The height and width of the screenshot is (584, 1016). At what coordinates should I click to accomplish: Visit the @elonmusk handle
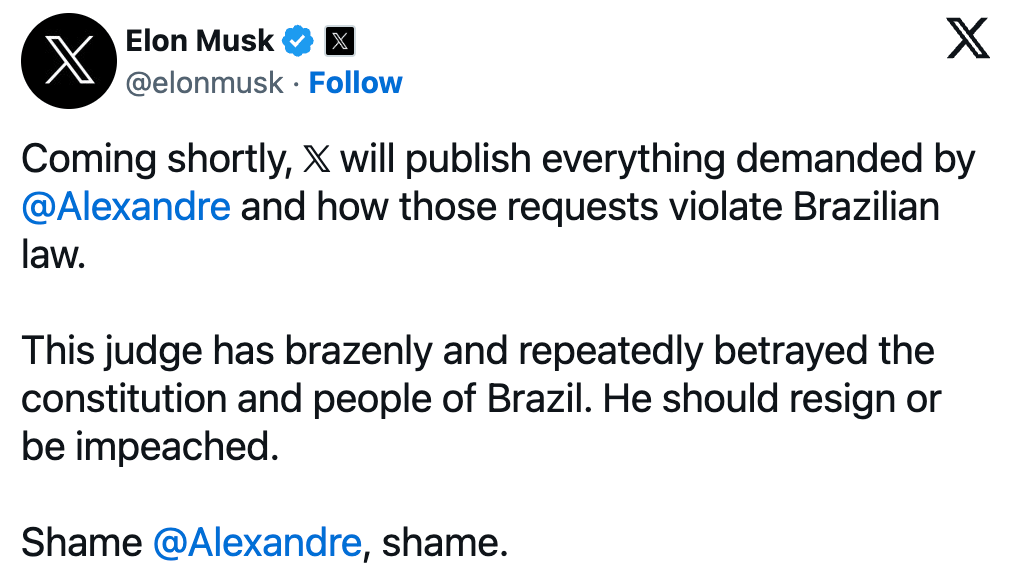click(204, 83)
